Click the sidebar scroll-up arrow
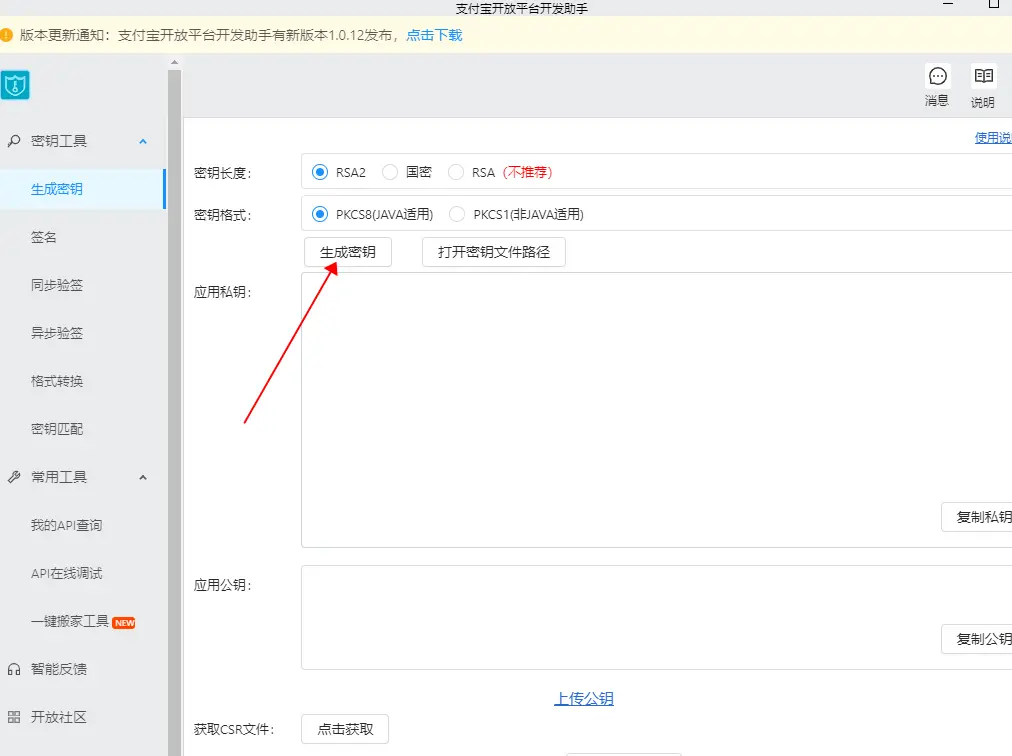 (174, 62)
